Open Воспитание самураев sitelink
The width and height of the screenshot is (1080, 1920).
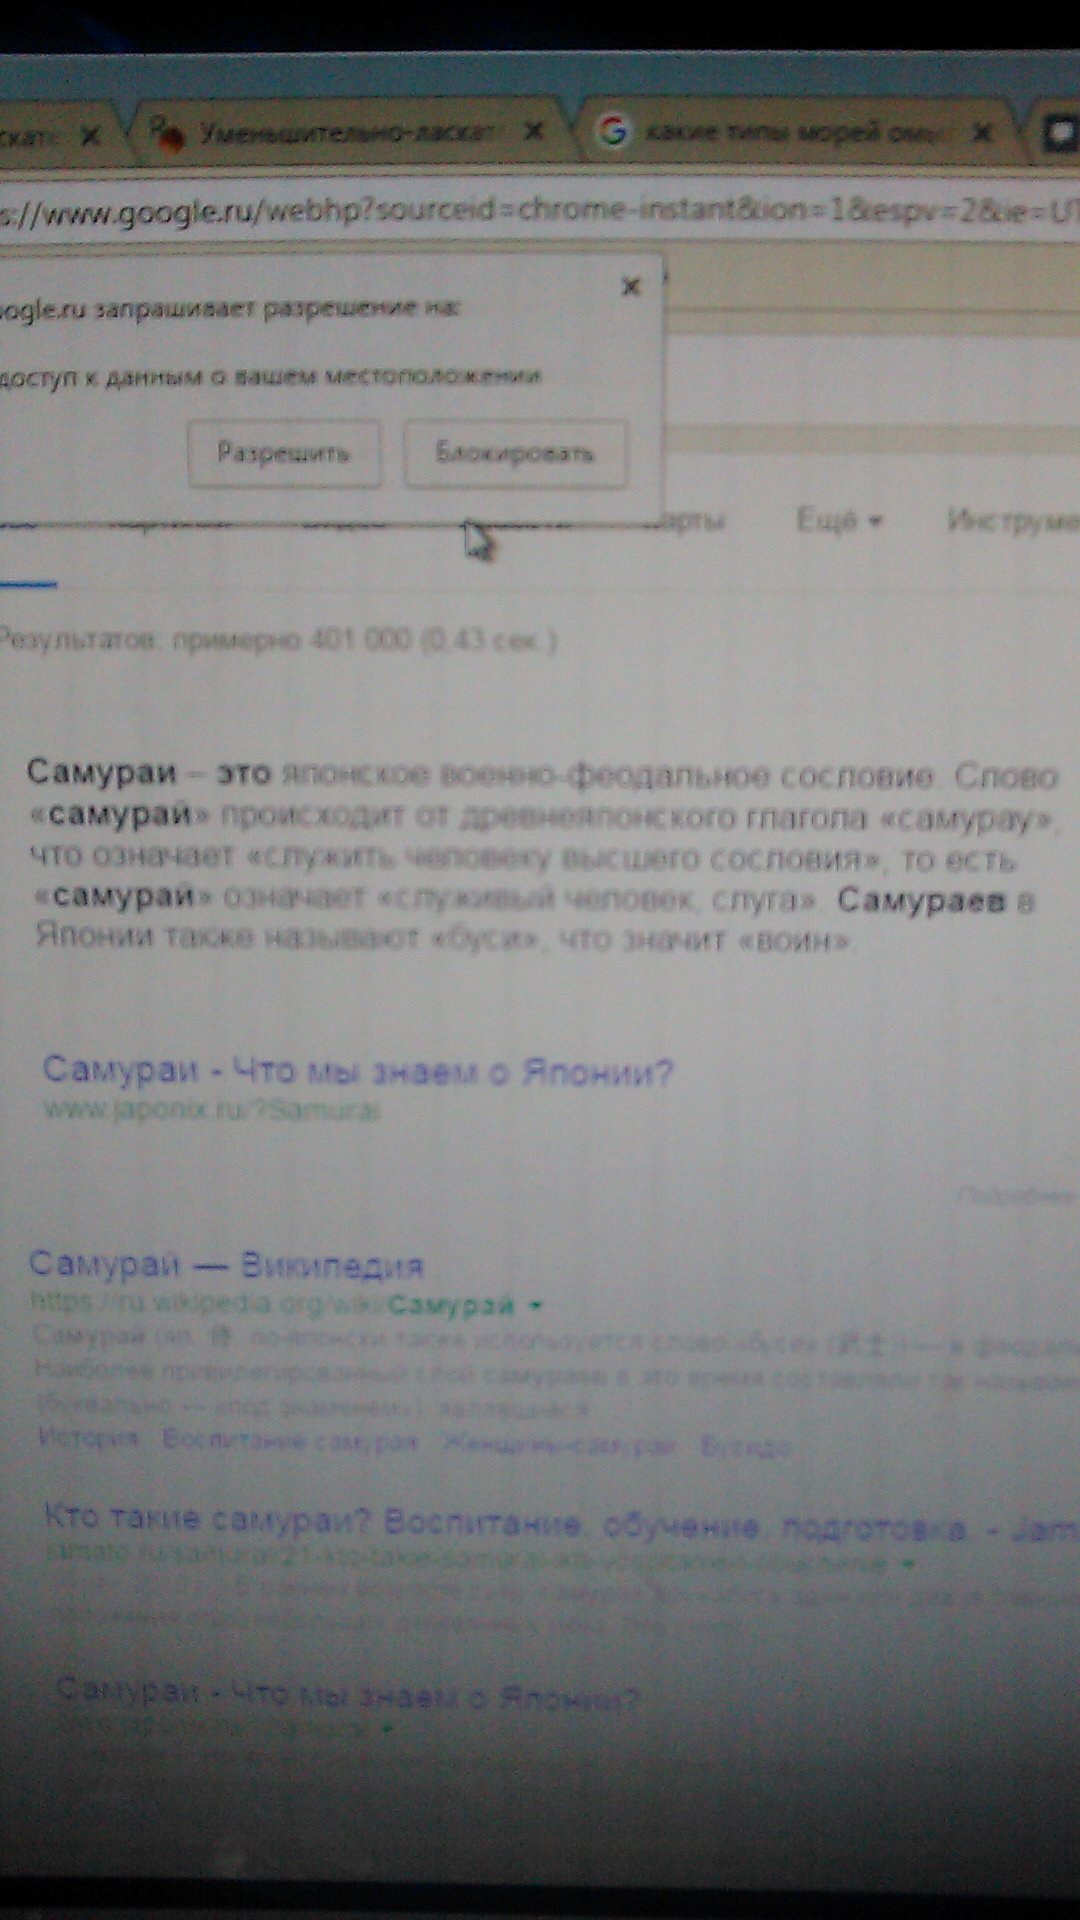tap(290, 1440)
